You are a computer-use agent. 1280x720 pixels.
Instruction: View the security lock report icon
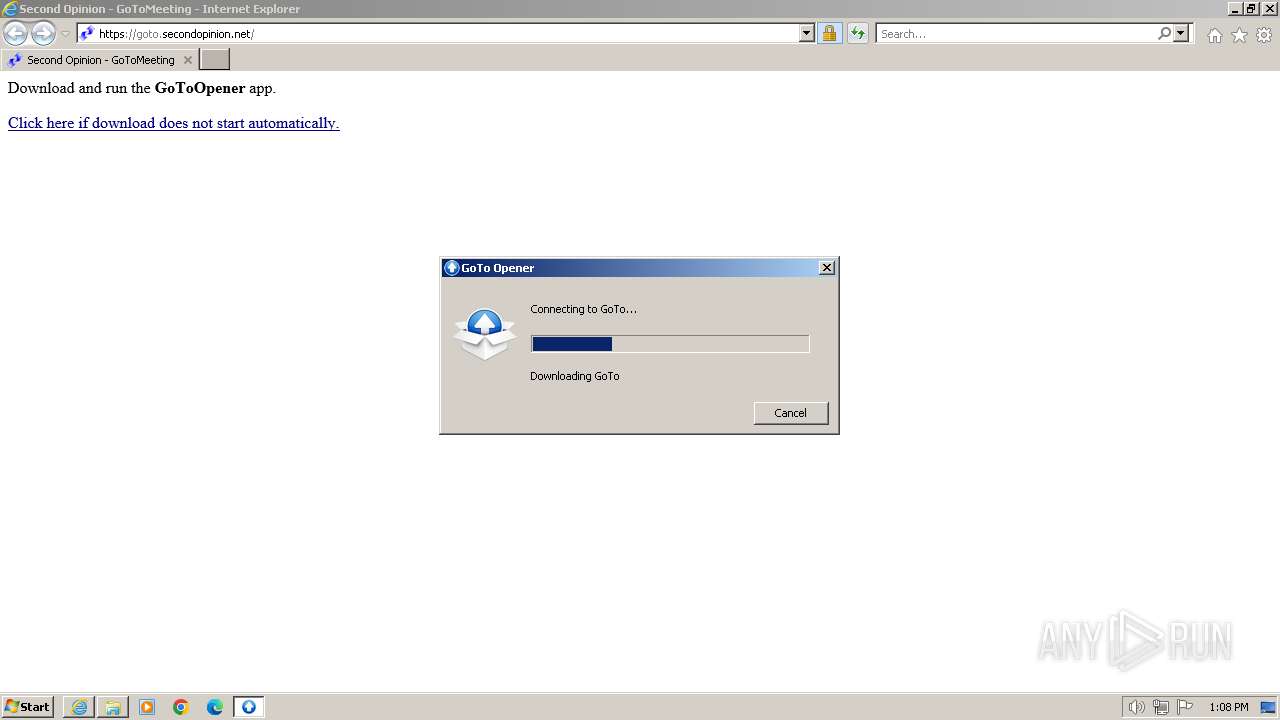coord(829,34)
